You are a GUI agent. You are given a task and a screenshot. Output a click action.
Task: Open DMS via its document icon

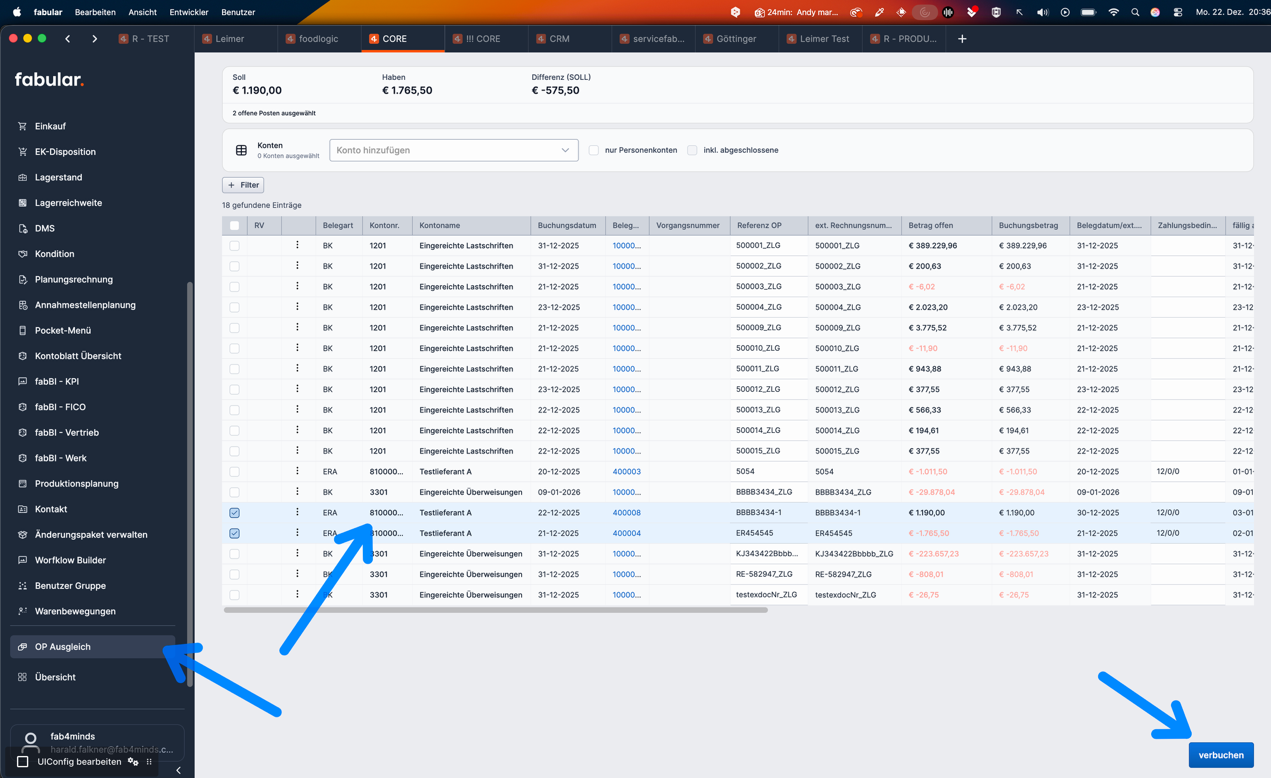23,228
